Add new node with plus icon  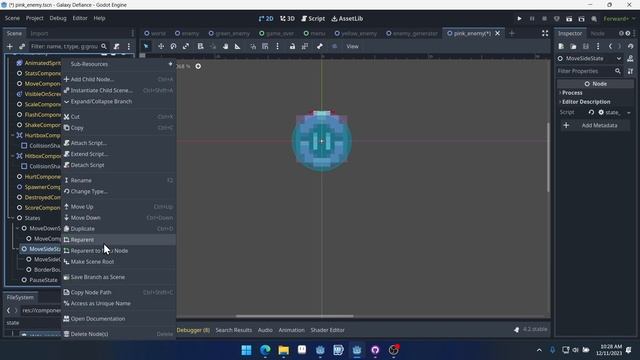[10, 47]
